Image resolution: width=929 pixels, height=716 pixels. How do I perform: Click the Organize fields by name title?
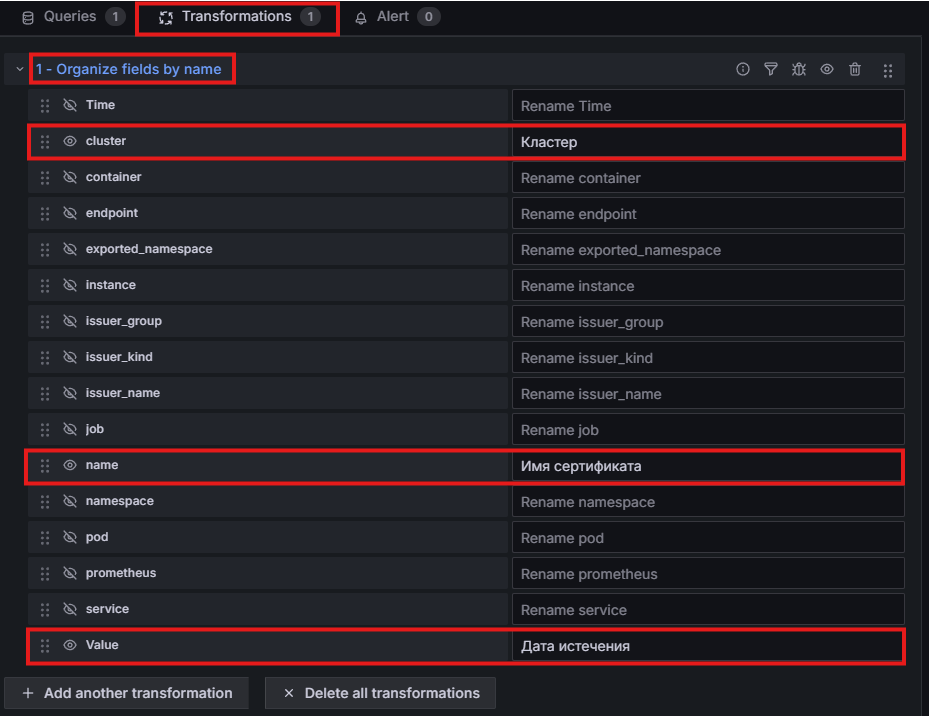click(x=128, y=69)
